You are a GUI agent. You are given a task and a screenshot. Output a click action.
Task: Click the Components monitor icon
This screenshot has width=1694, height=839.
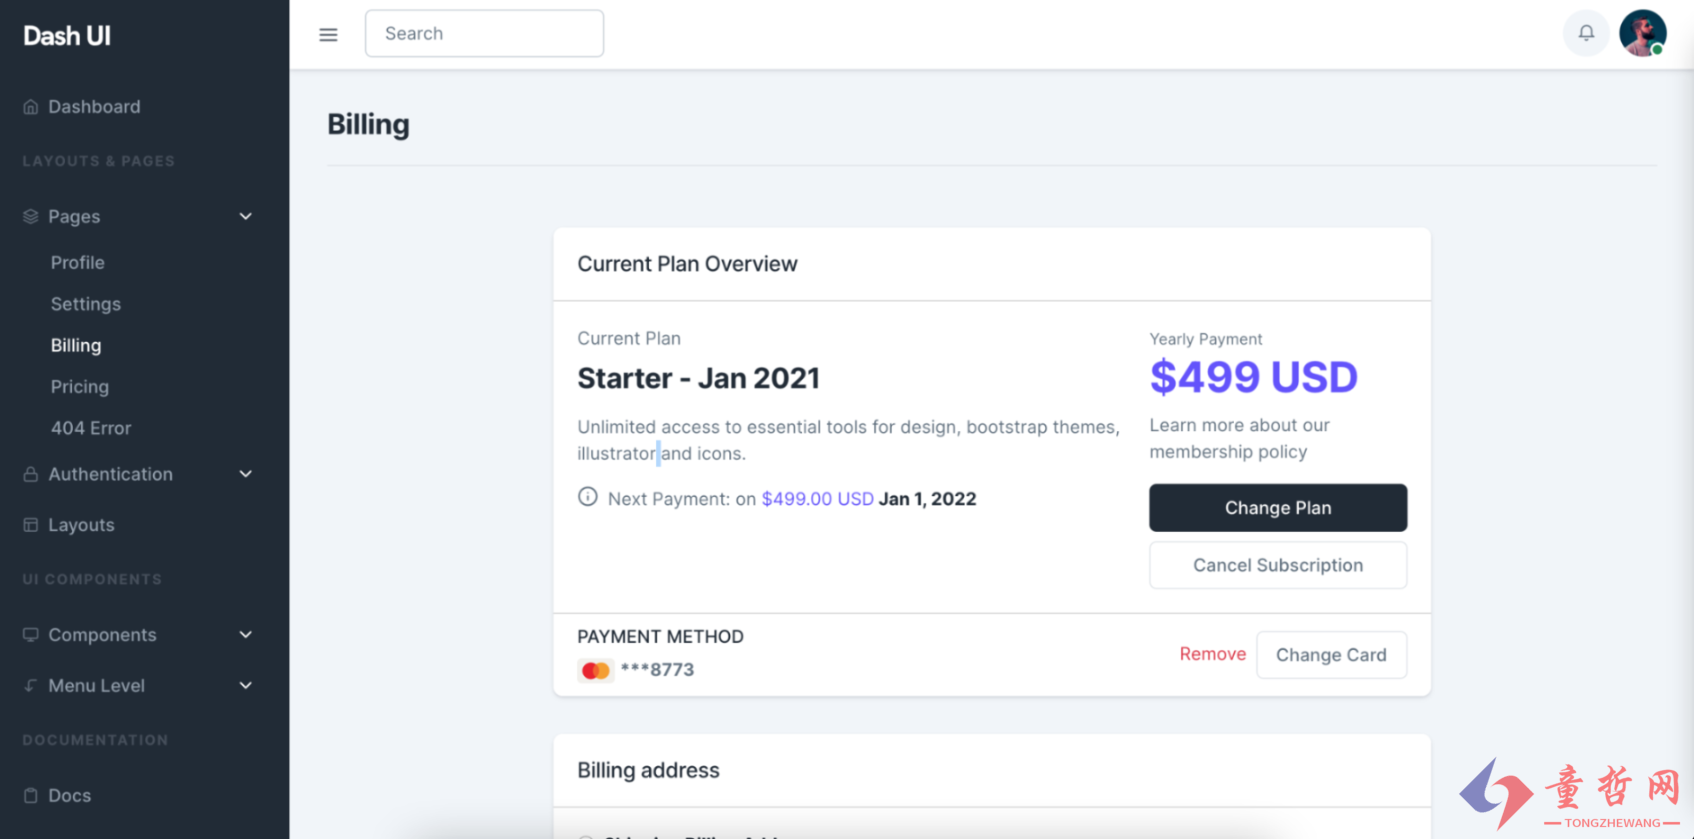point(31,635)
